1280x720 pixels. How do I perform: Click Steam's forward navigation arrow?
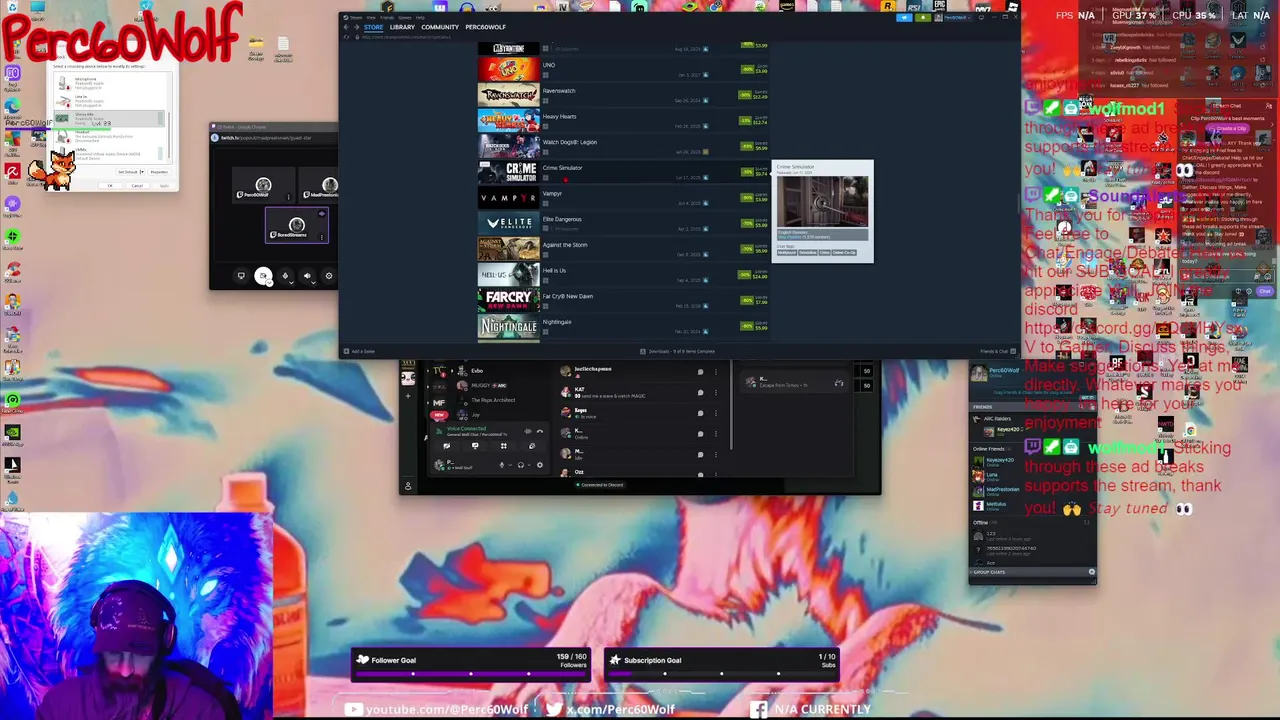(356, 27)
